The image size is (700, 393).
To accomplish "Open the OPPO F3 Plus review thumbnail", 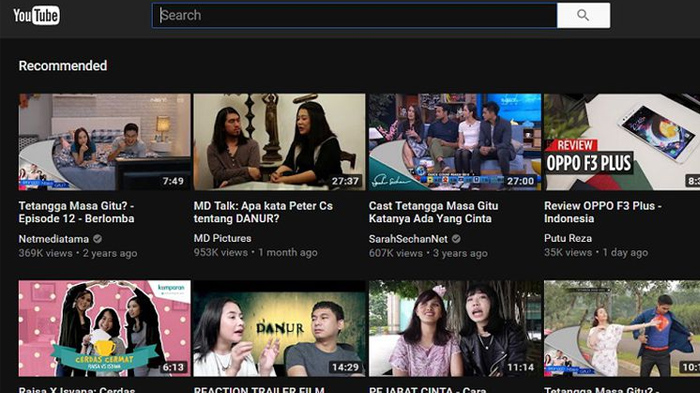I will coord(622,142).
